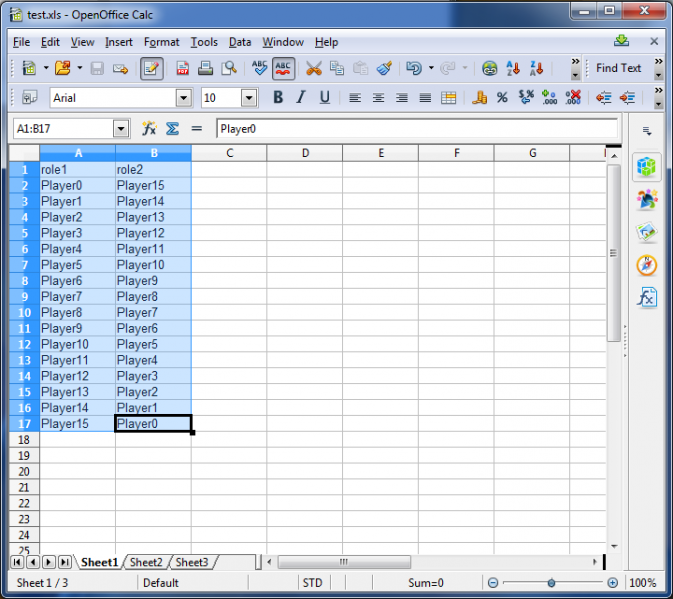Toggle Edit File mode button
Screen dimensions: 673x599
(x=151, y=69)
